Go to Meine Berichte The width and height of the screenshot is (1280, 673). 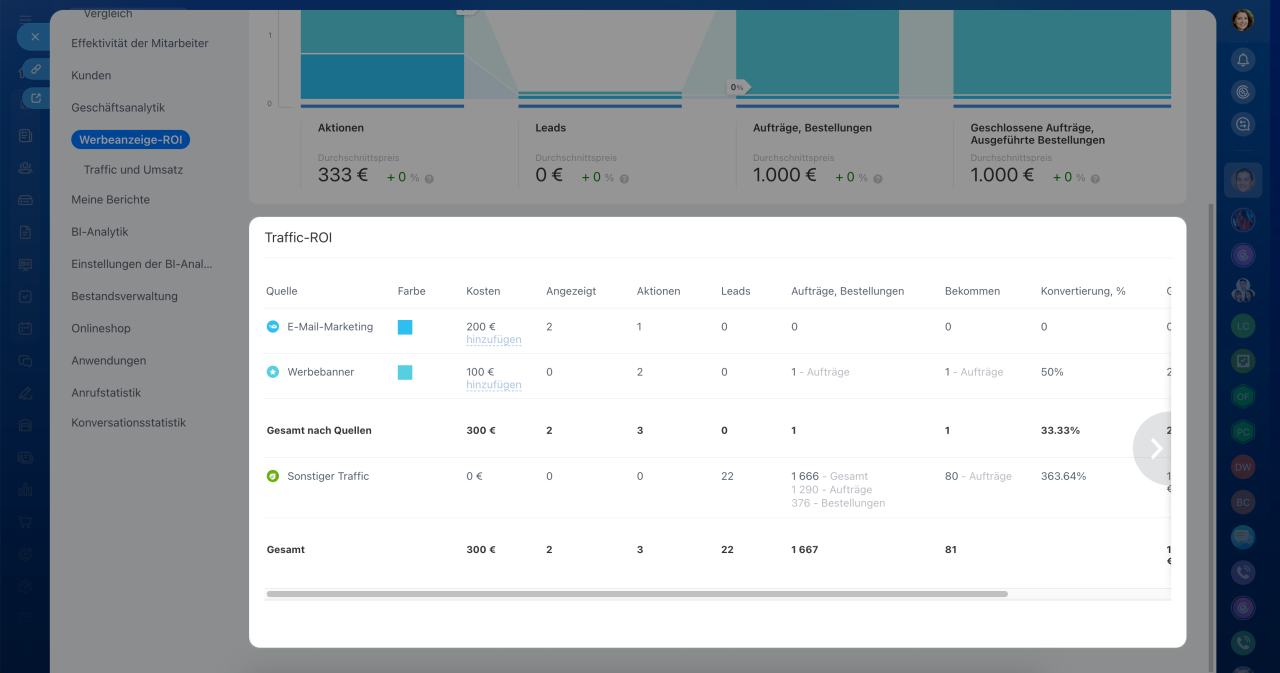pos(110,200)
